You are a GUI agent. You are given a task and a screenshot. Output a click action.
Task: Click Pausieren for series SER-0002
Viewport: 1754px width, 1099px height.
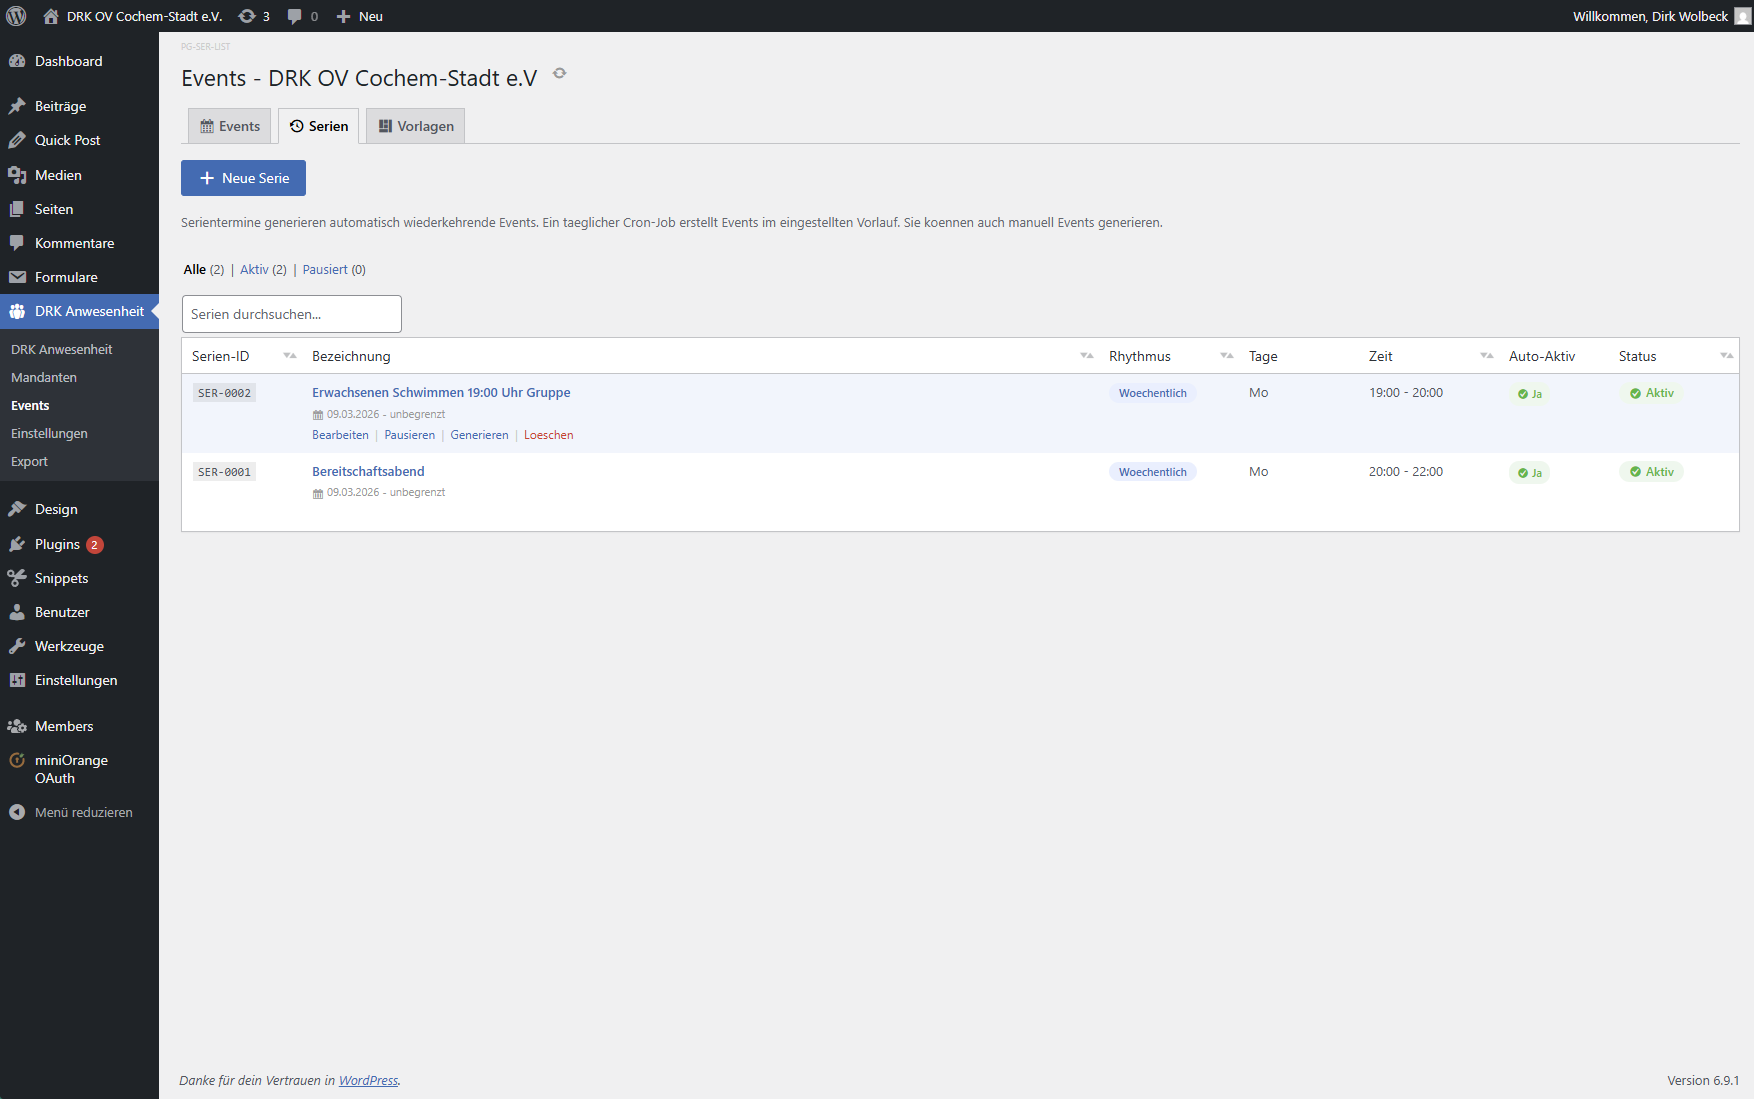tap(410, 435)
